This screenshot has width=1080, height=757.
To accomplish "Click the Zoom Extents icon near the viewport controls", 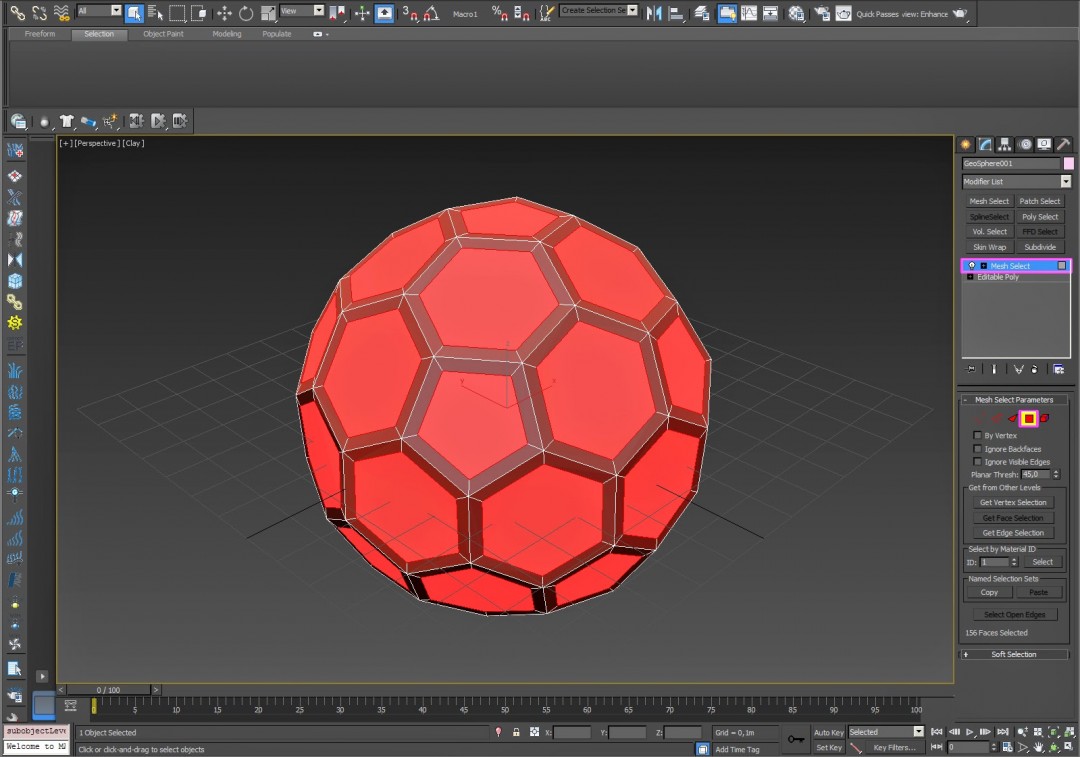I will (1053, 732).
